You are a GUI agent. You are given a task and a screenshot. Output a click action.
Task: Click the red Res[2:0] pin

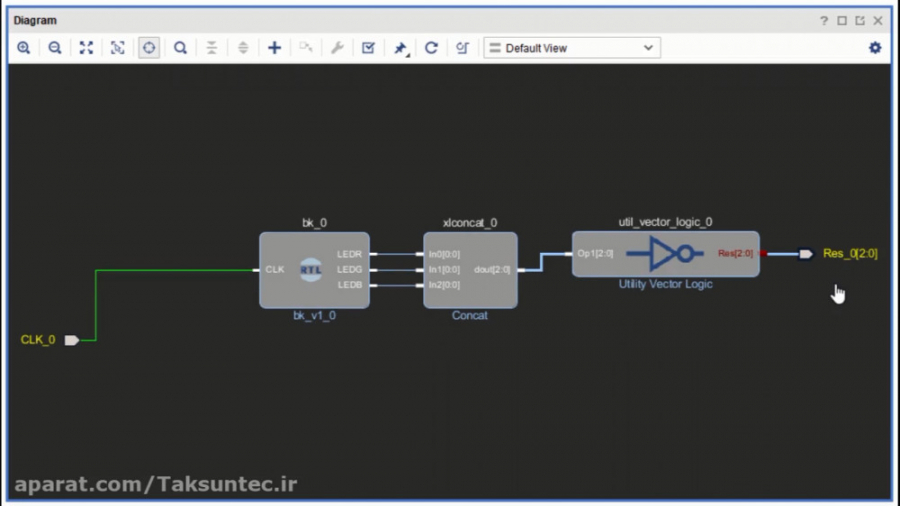[735, 254]
